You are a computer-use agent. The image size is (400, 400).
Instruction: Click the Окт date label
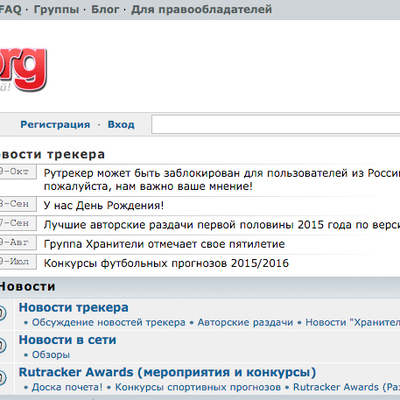pyautogui.click(x=18, y=172)
